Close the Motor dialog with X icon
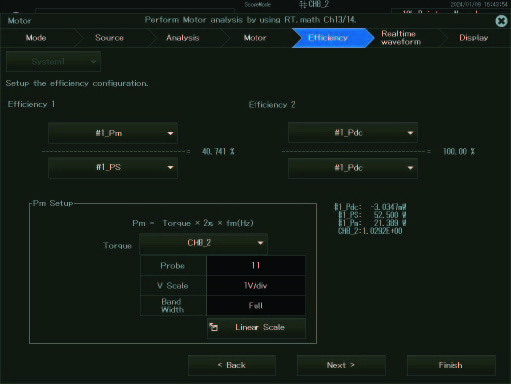Image resolution: width=511 pixels, height=384 pixels. (501, 21)
